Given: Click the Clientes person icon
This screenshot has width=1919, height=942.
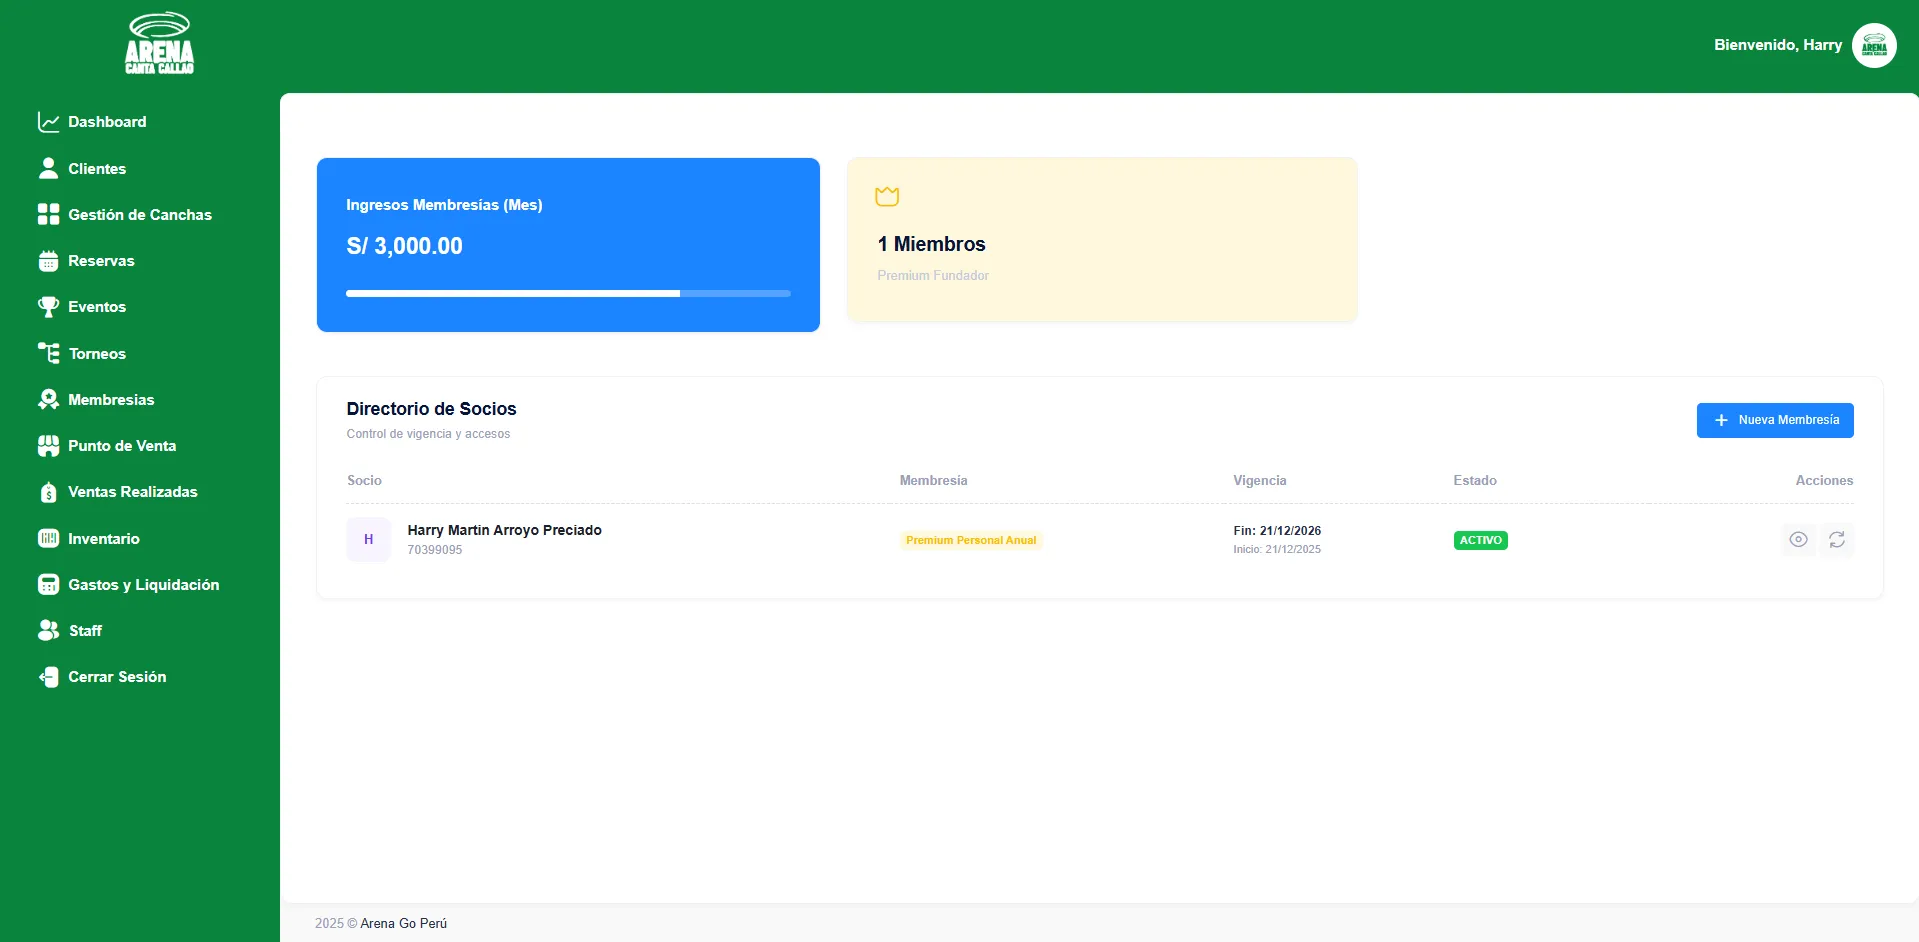Looking at the screenshot, I should click(48, 168).
